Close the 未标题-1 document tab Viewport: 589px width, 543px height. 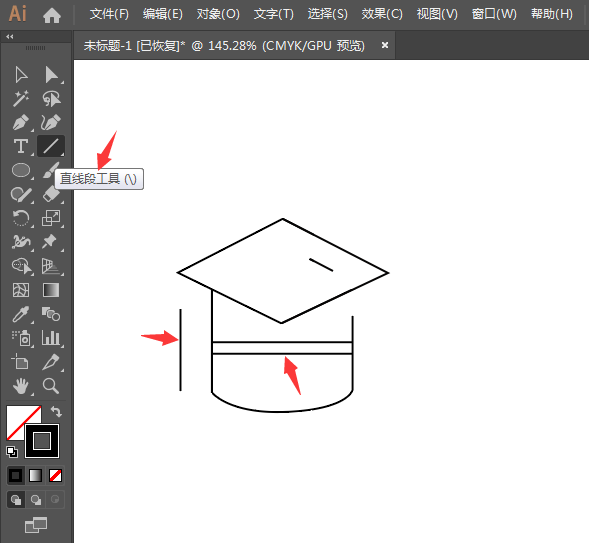point(385,45)
